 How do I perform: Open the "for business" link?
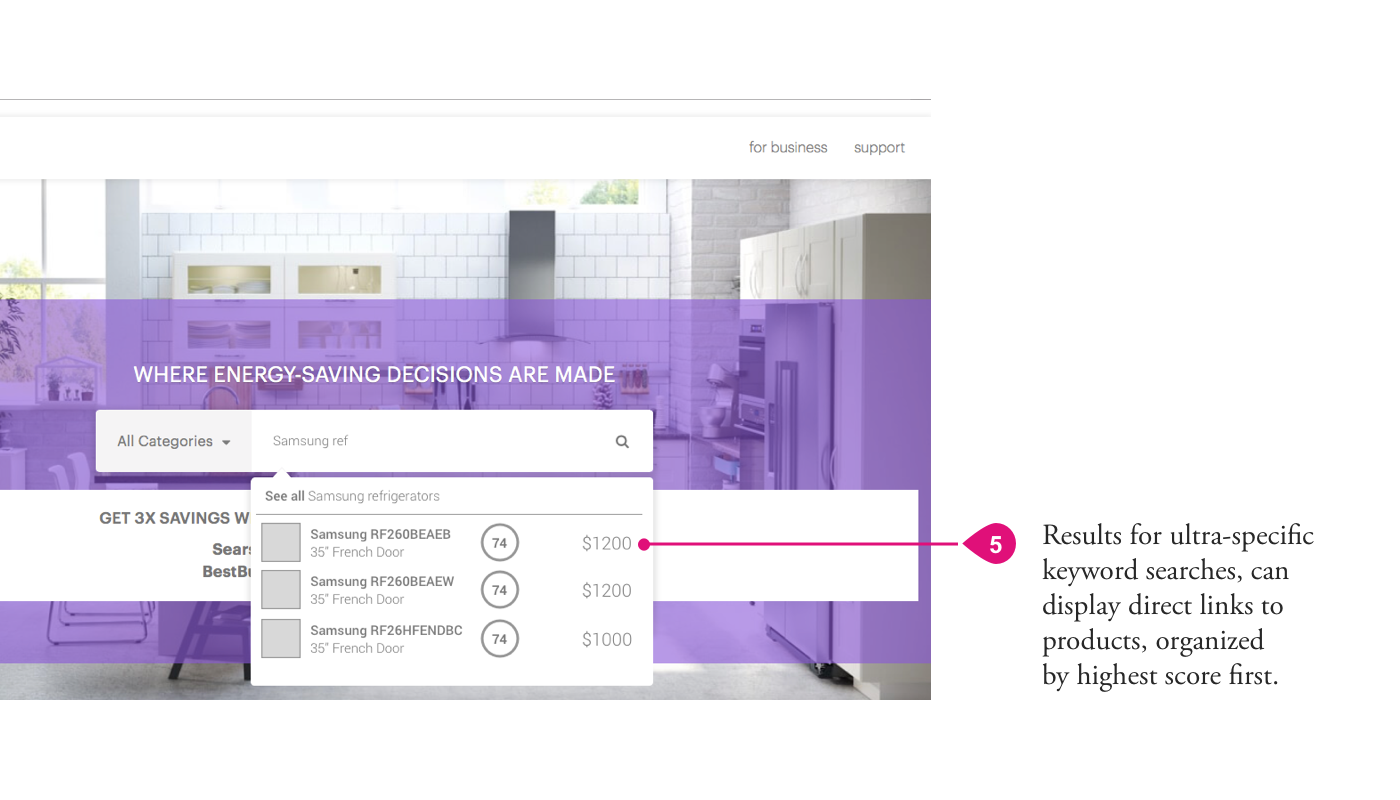(788, 147)
